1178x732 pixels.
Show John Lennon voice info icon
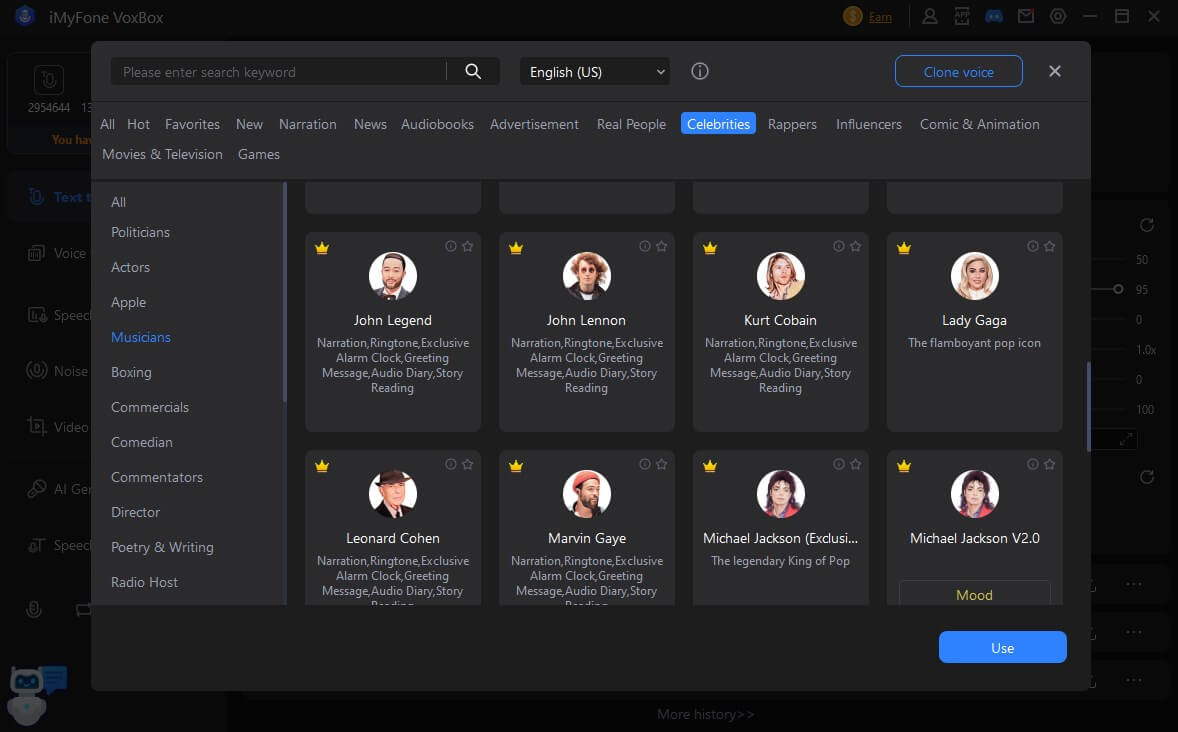(x=645, y=246)
